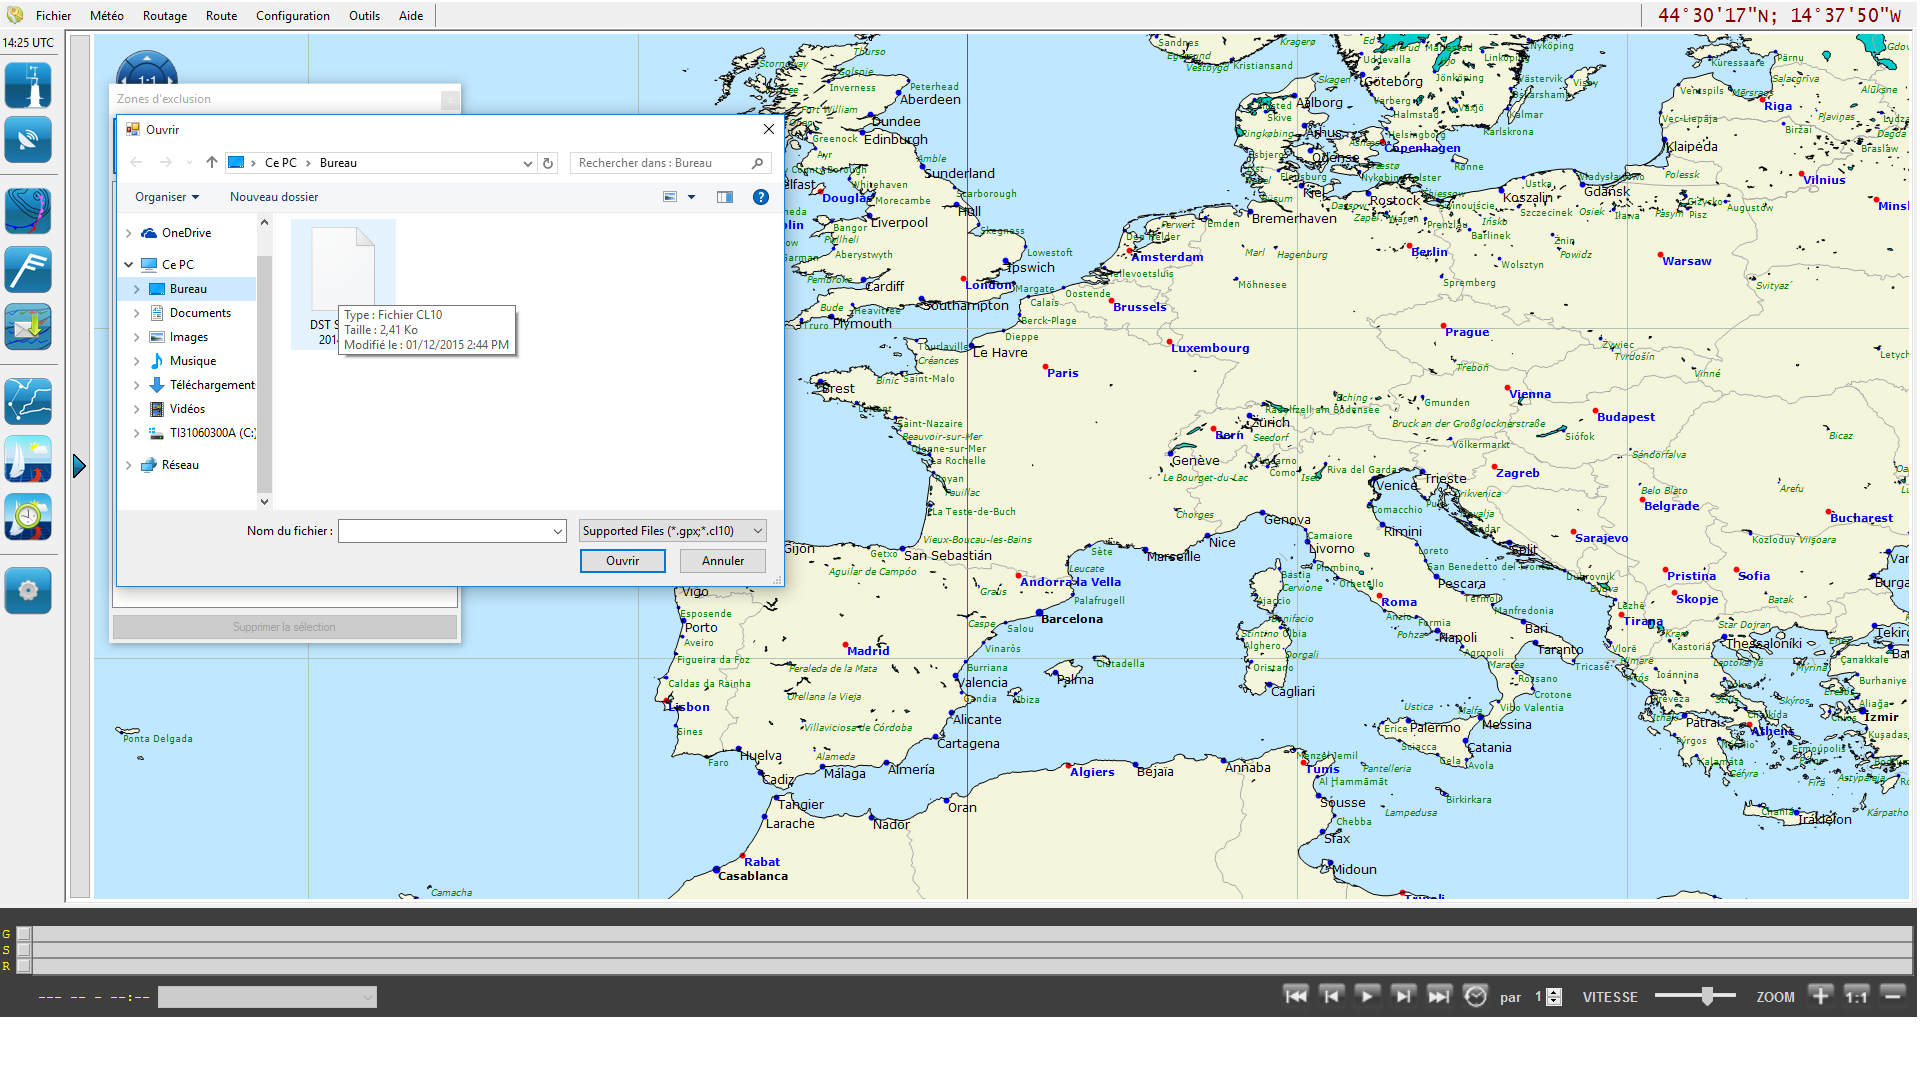1920x1080 pixels.
Task: Click the Annuler button
Action: point(722,561)
